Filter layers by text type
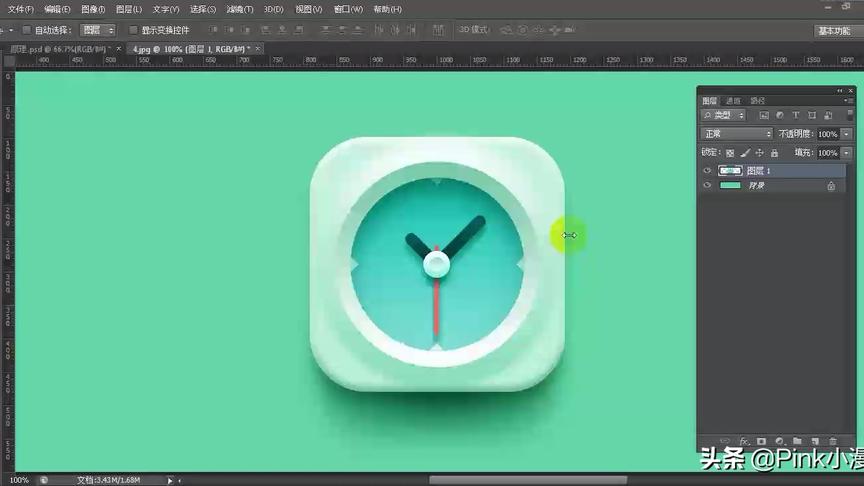Viewport: 864px width, 486px height. click(x=796, y=116)
